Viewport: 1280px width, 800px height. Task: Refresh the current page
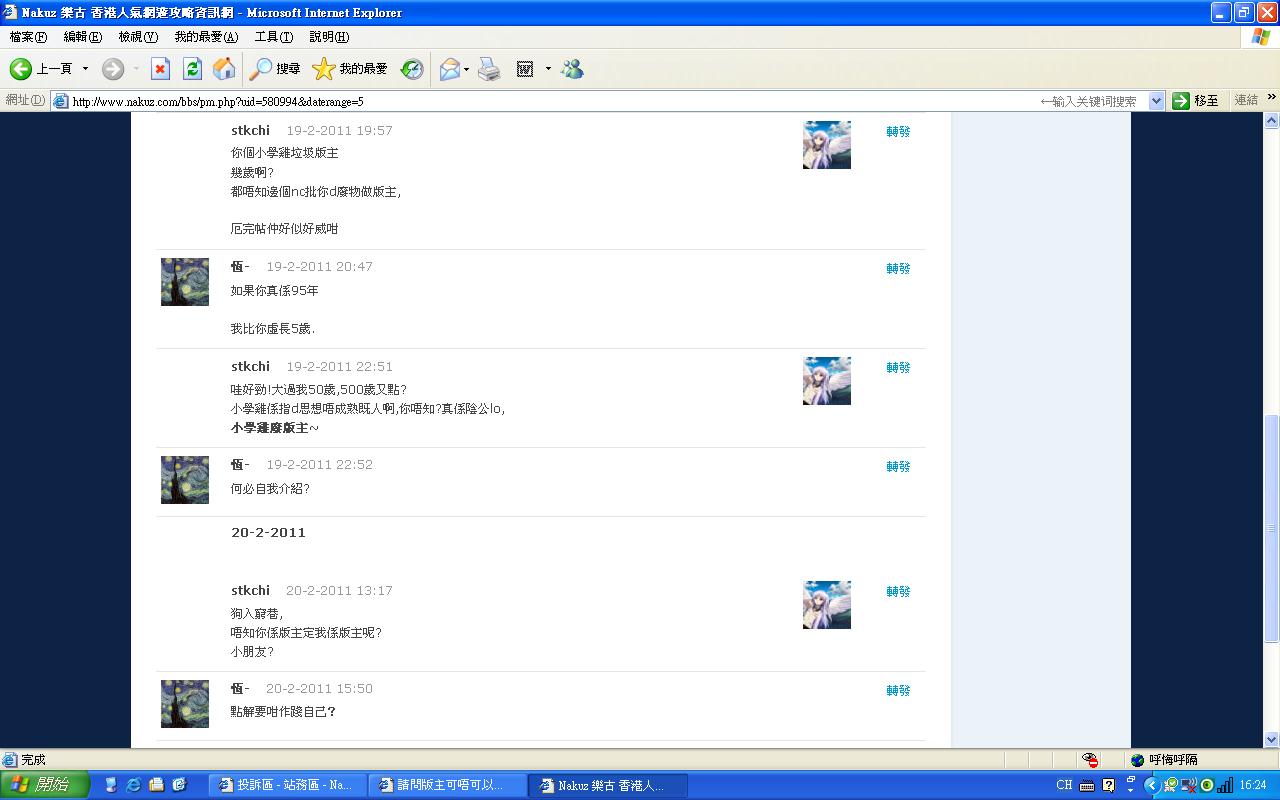coord(192,69)
